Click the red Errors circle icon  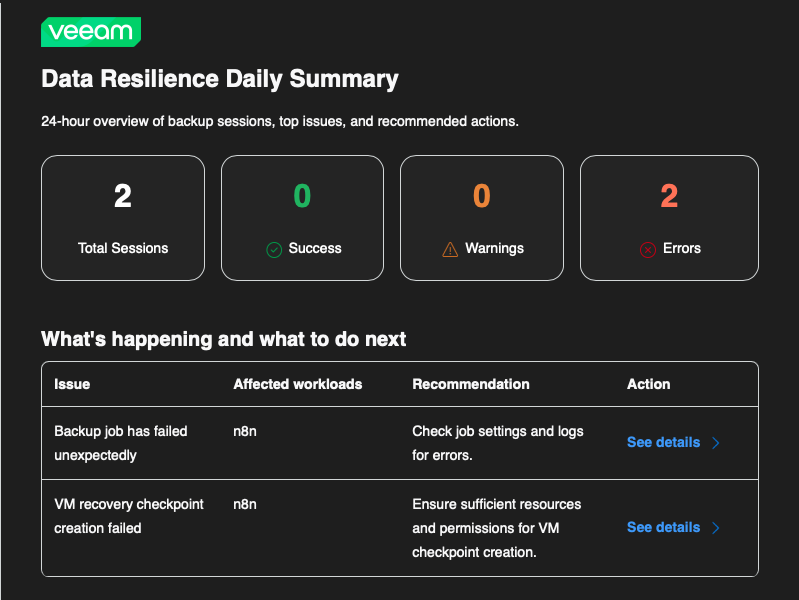click(x=647, y=249)
